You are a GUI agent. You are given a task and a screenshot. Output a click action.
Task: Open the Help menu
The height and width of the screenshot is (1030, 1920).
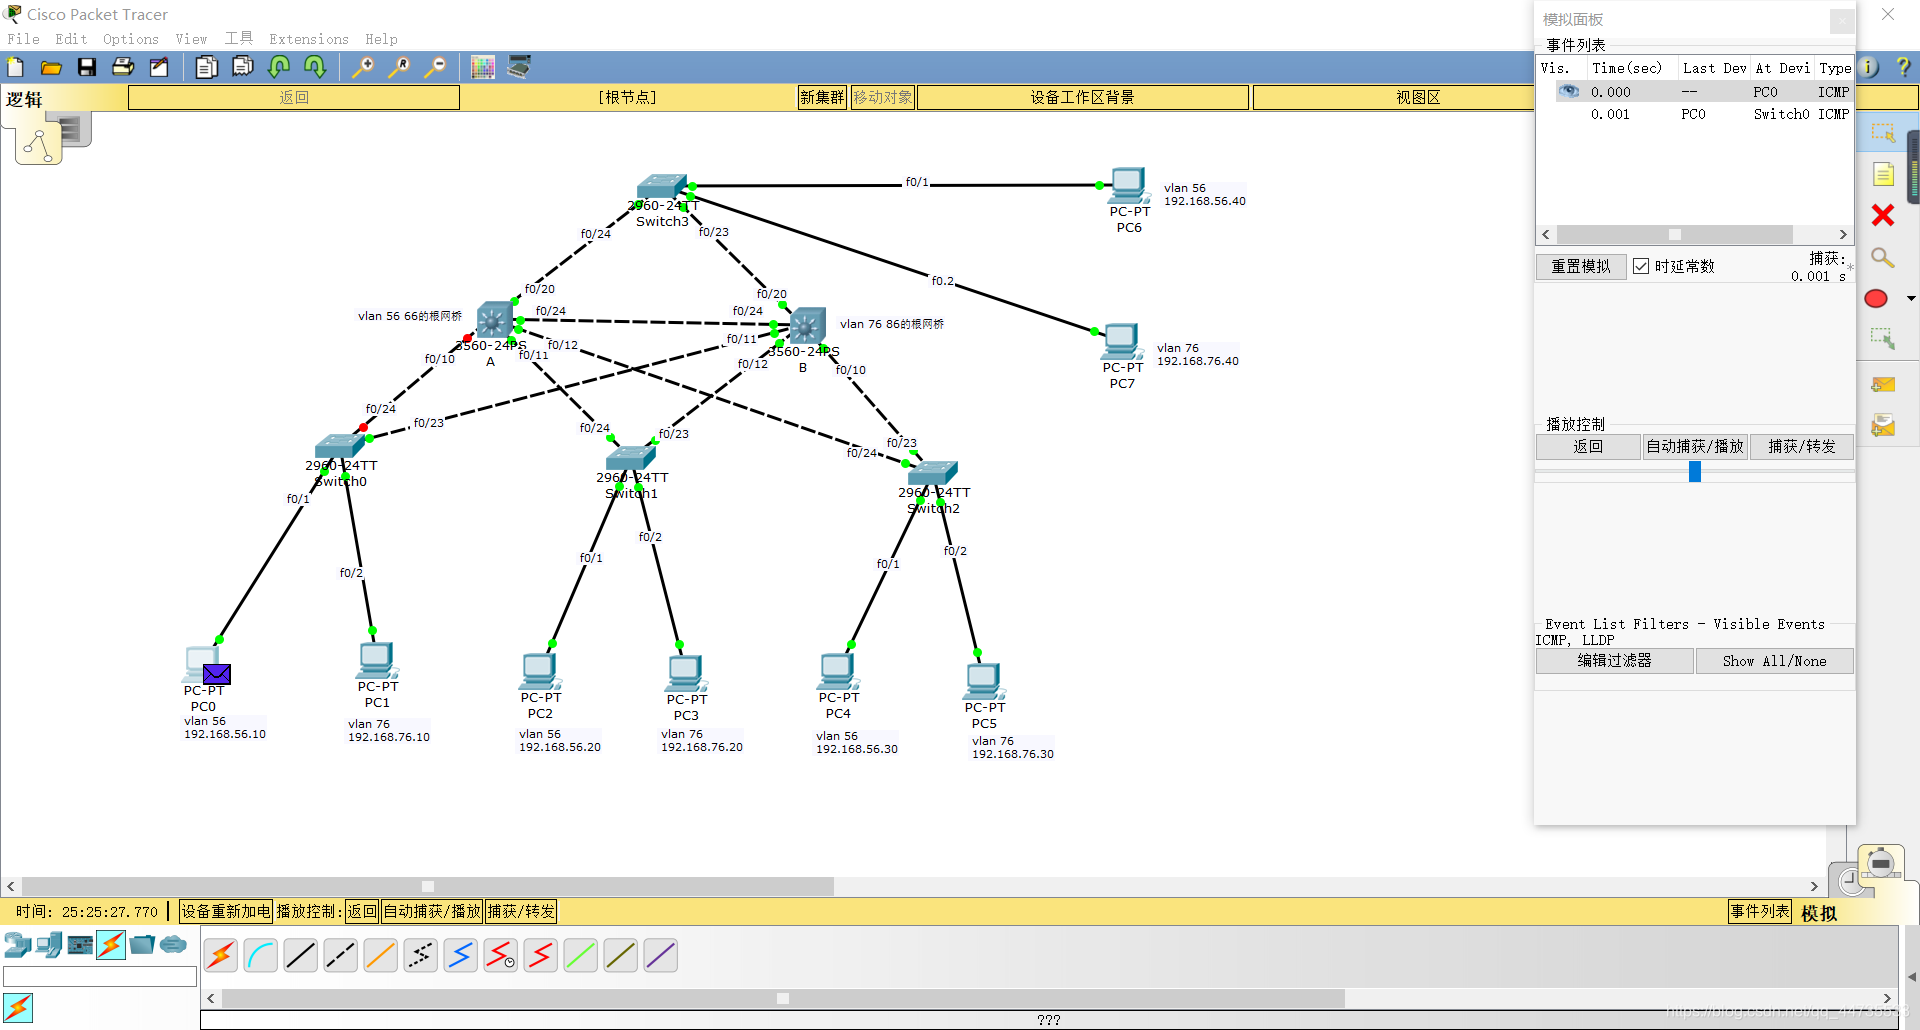tap(381, 39)
